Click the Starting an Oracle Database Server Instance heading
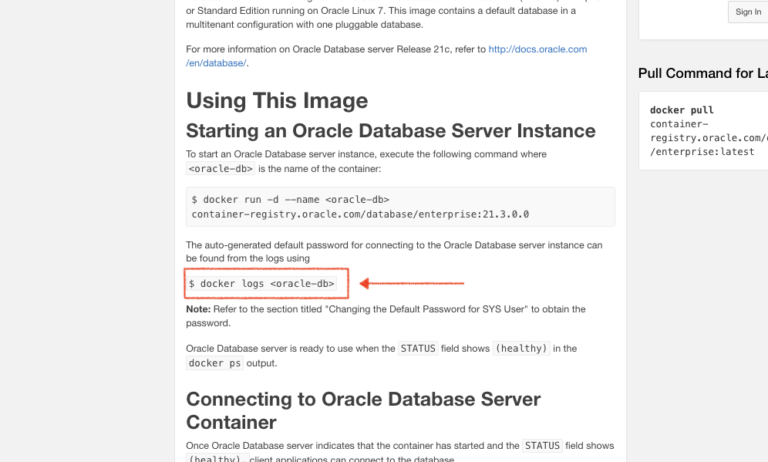The height and width of the screenshot is (462, 768). [x=390, y=131]
